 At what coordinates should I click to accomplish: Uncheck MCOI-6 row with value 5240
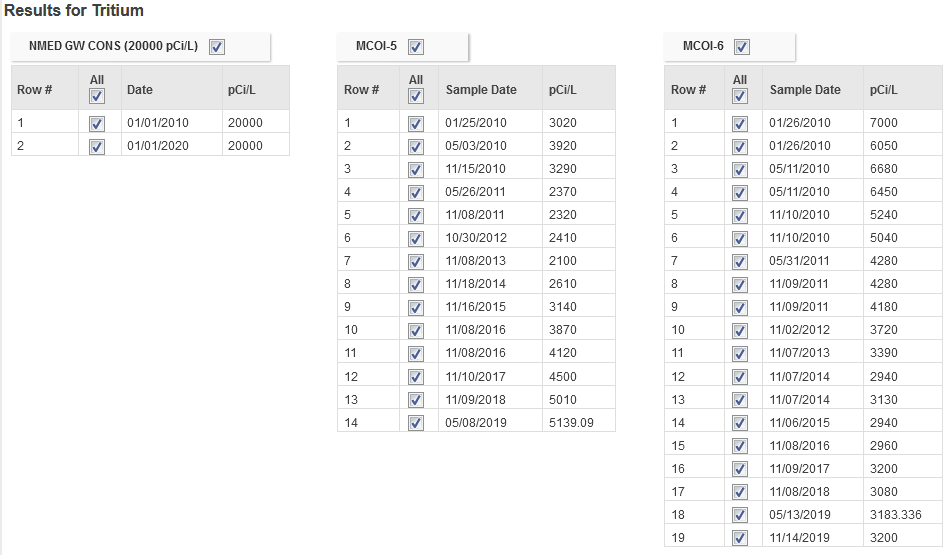point(740,216)
